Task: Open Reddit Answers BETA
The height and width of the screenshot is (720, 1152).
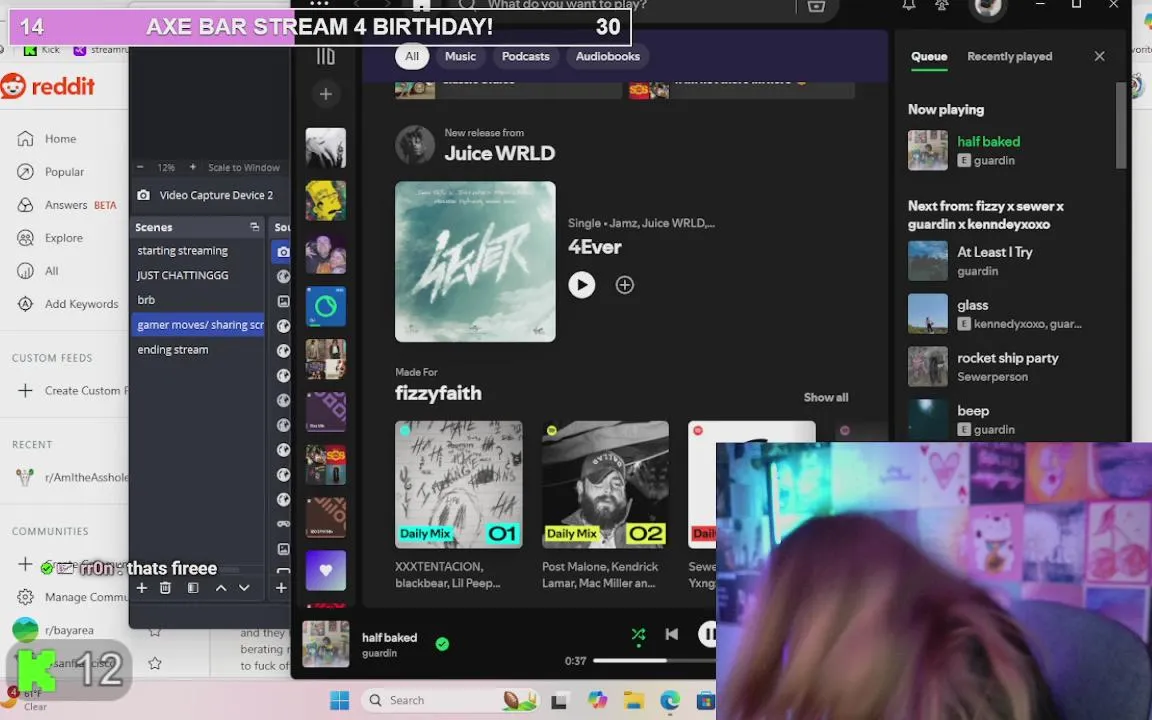Action: click(66, 205)
